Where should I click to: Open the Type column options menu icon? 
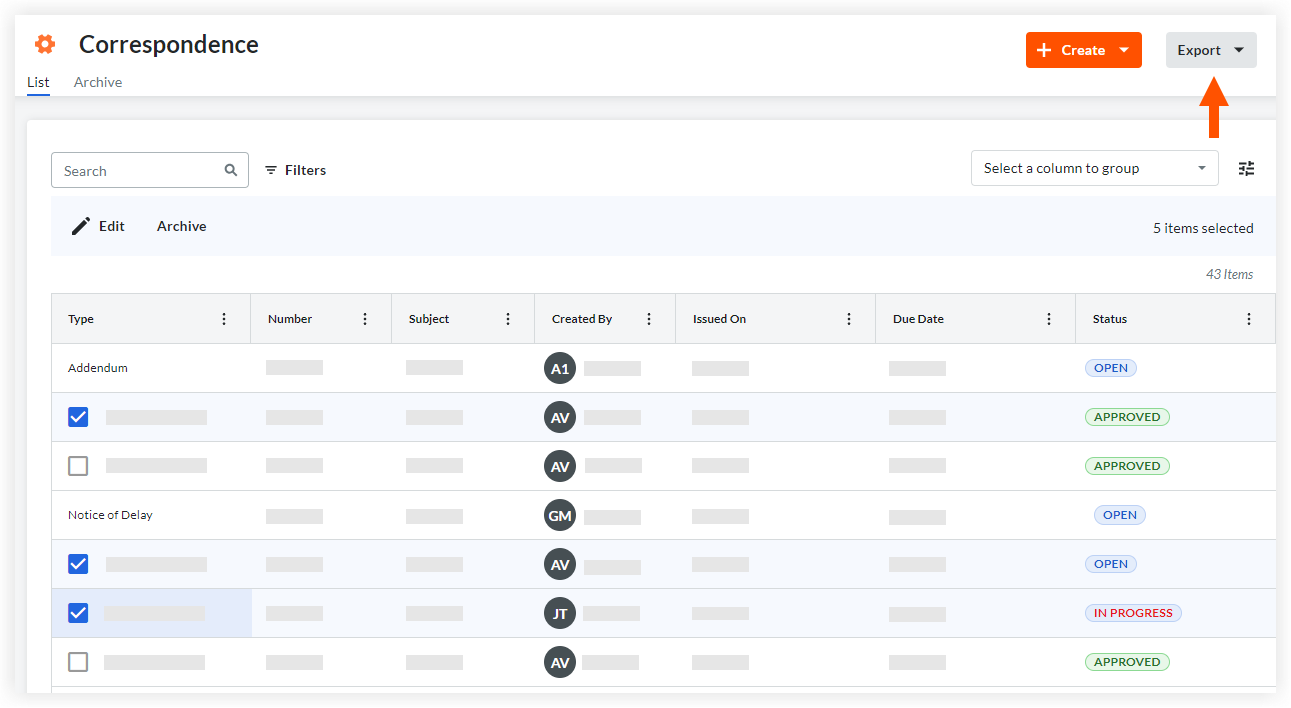[224, 318]
